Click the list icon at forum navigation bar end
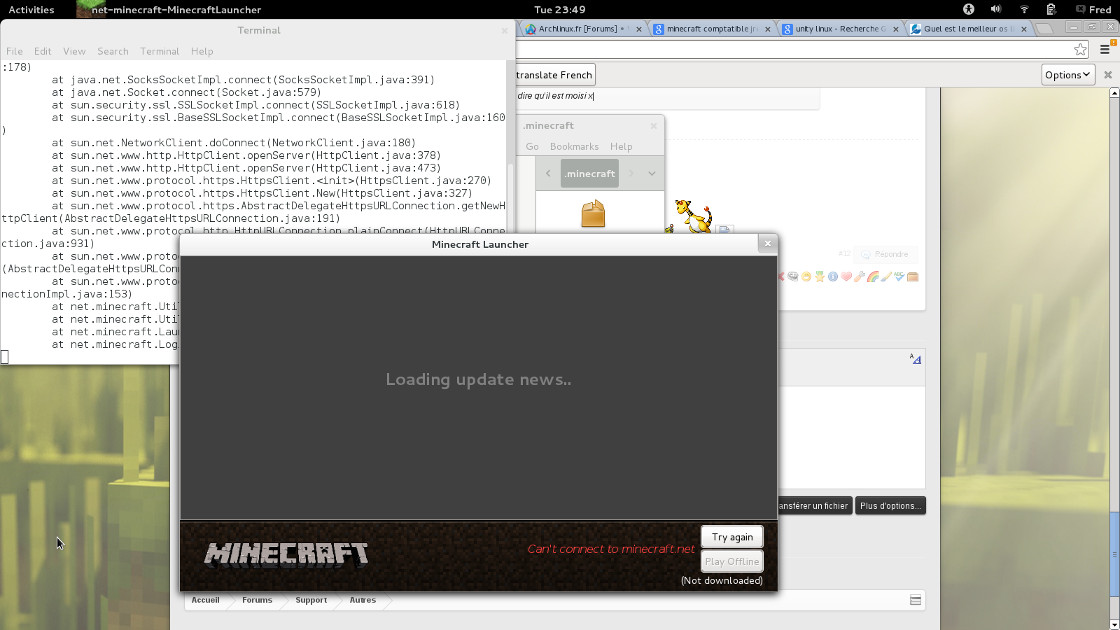The image size is (1120, 630). [x=915, y=601]
